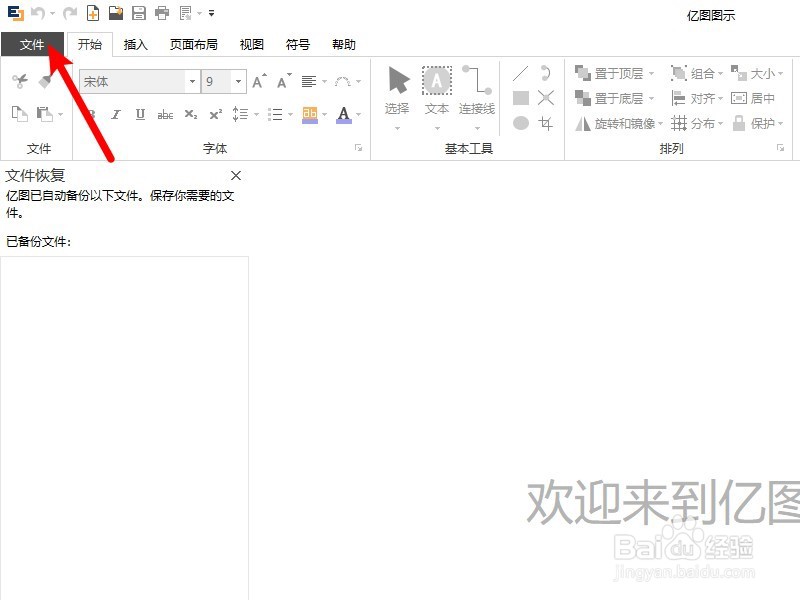The image size is (800, 600).
Task: Open the 文件 menu tab
Action: (32, 44)
